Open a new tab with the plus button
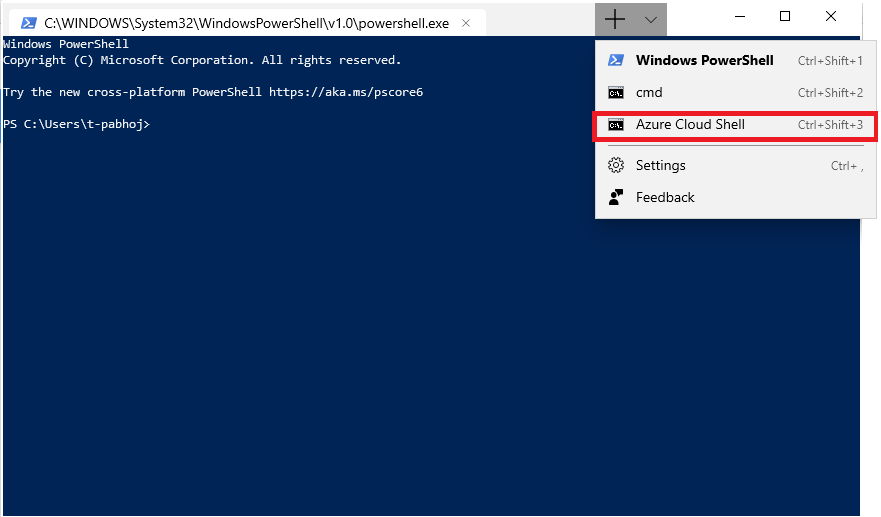This screenshot has width=881, height=517. pos(615,19)
